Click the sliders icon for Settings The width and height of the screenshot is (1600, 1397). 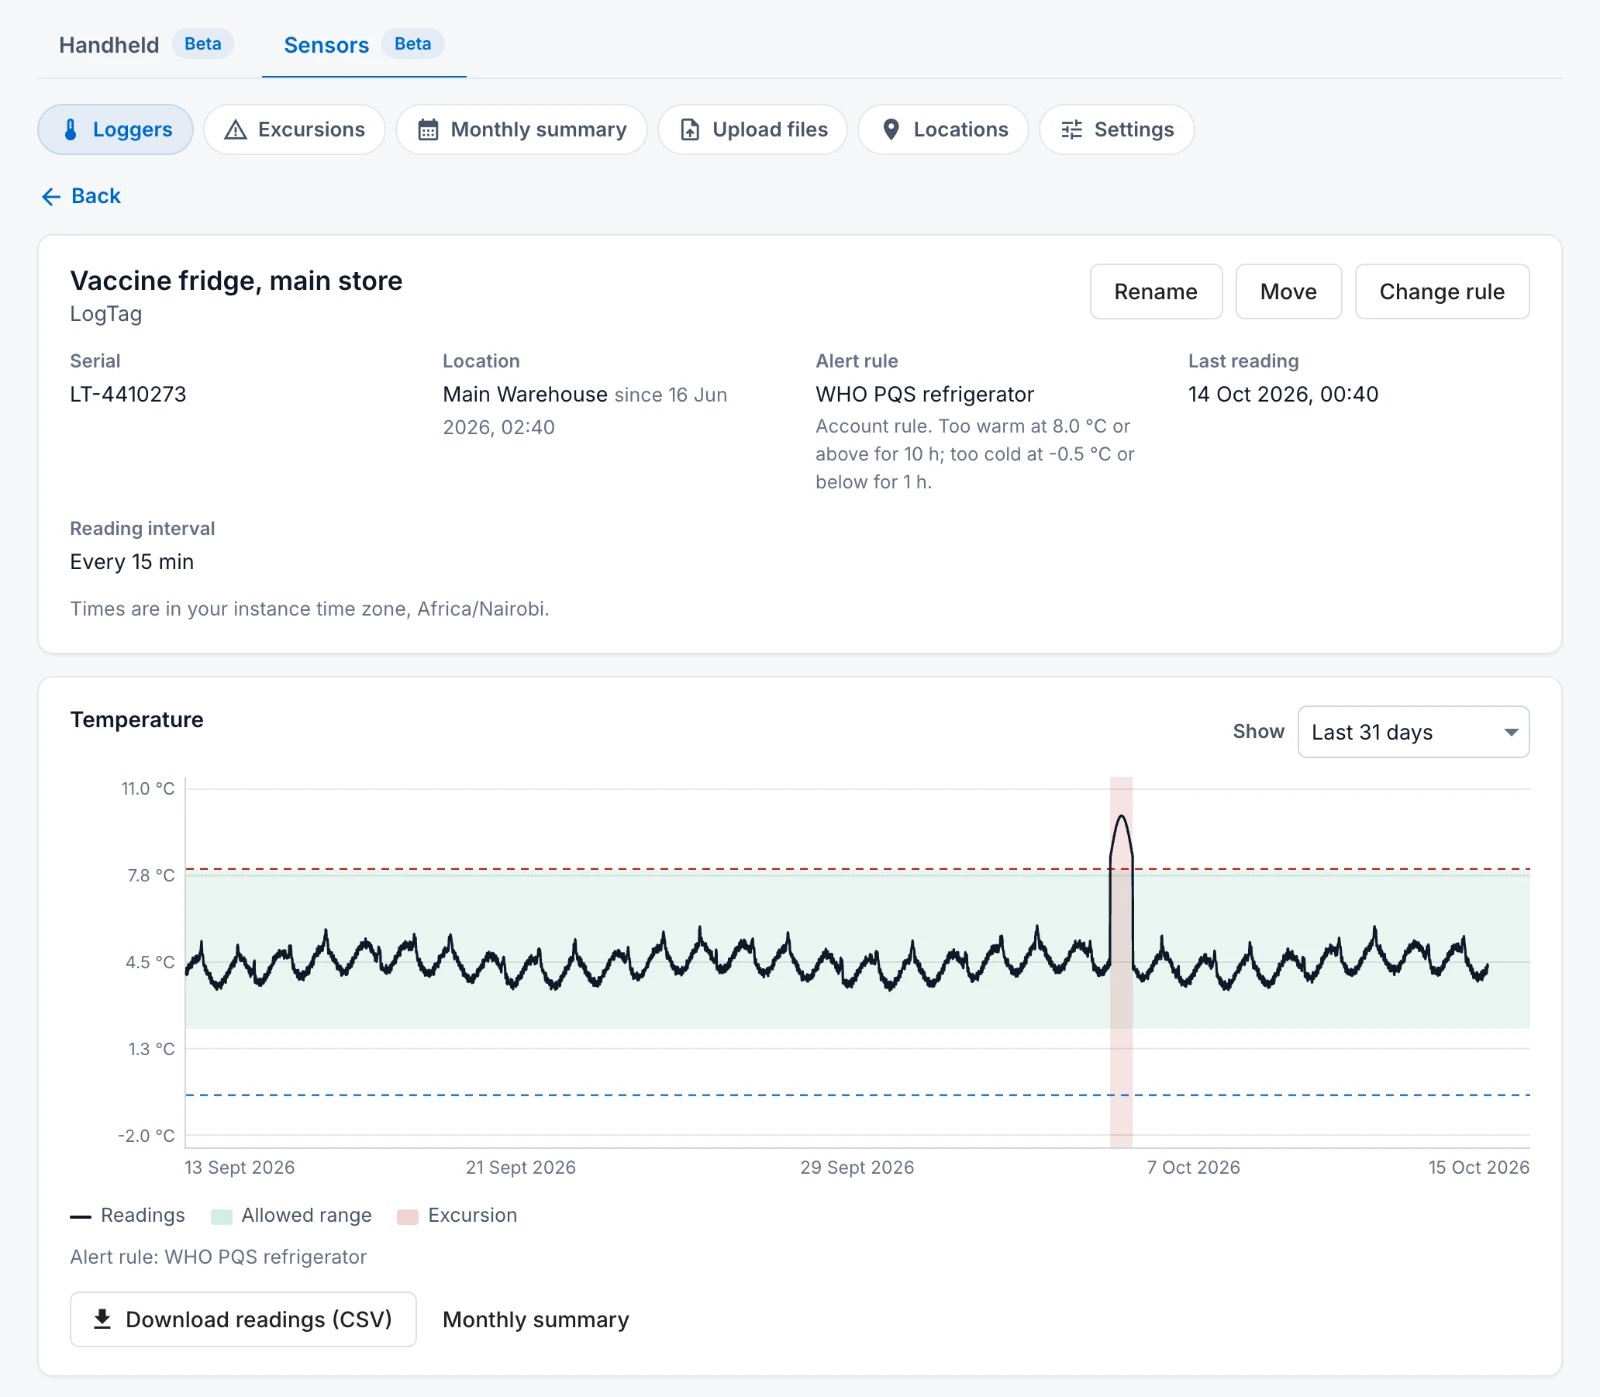[1071, 130]
